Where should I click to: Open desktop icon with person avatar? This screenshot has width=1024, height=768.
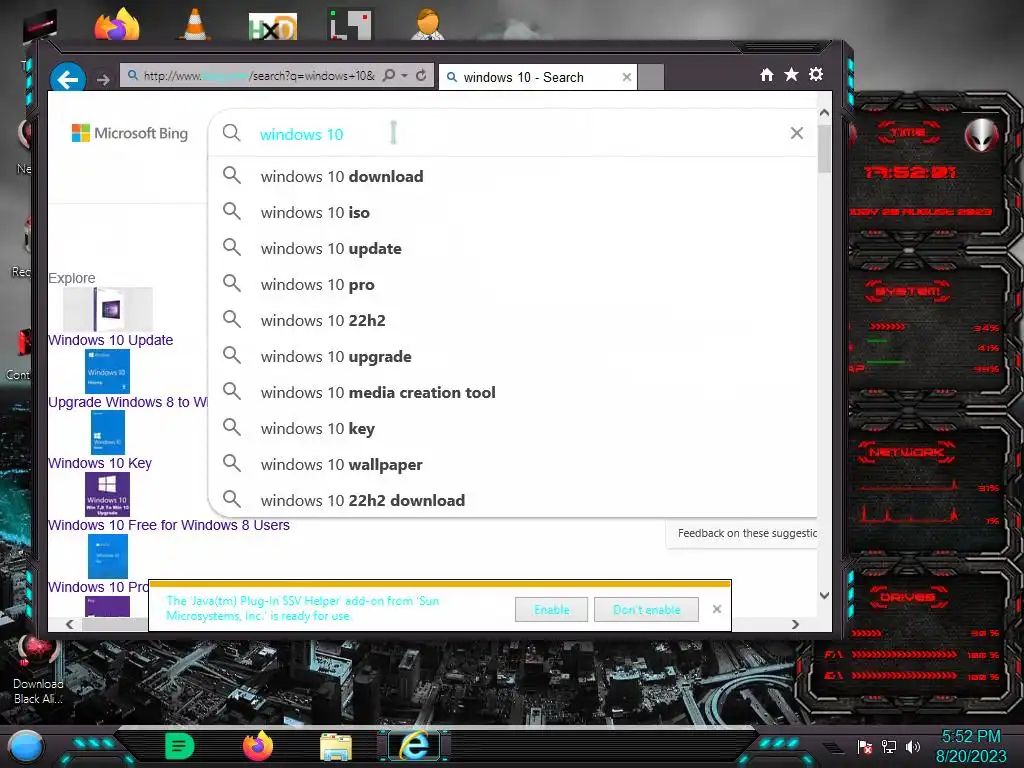[x=428, y=24]
